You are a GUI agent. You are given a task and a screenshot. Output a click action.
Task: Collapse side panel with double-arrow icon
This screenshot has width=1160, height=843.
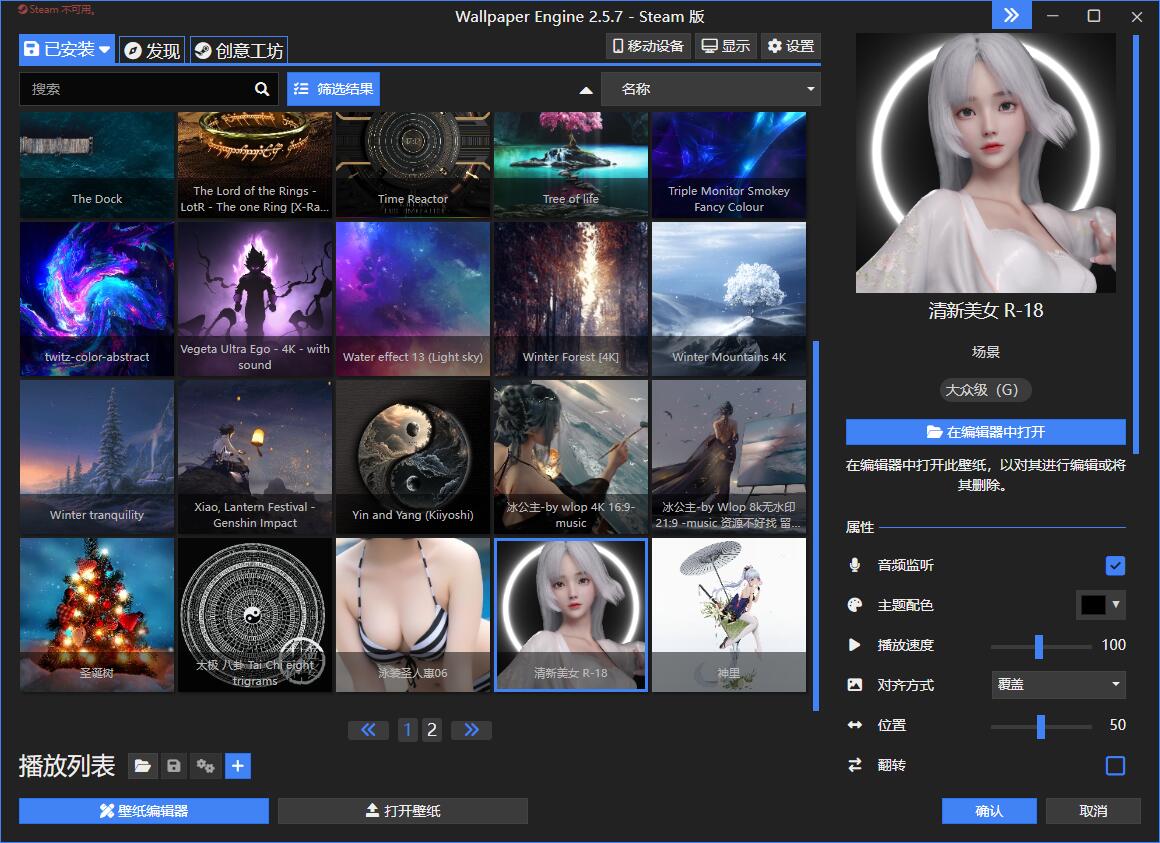pyautogui.click(x=1011, y=15)
